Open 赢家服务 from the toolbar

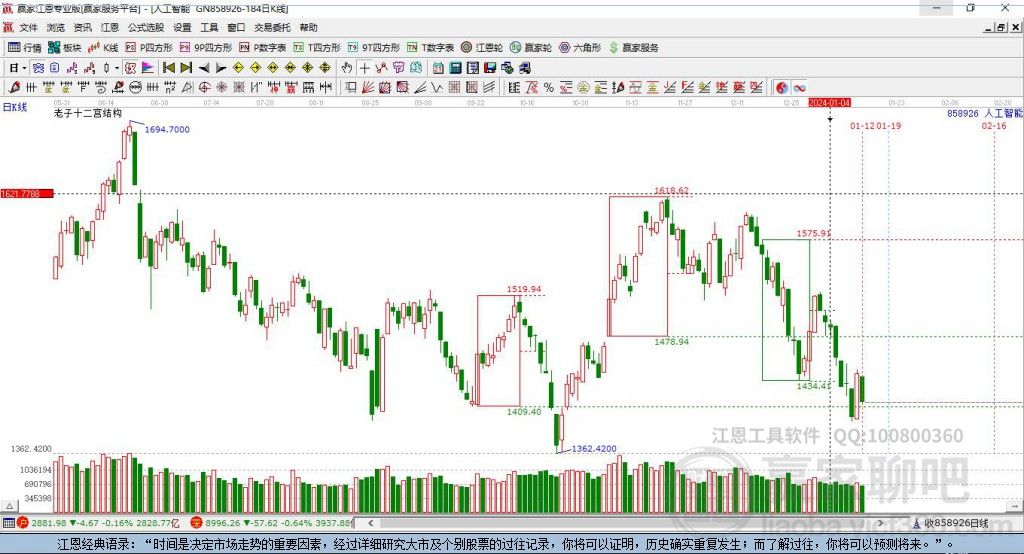[x=632, y=47]
